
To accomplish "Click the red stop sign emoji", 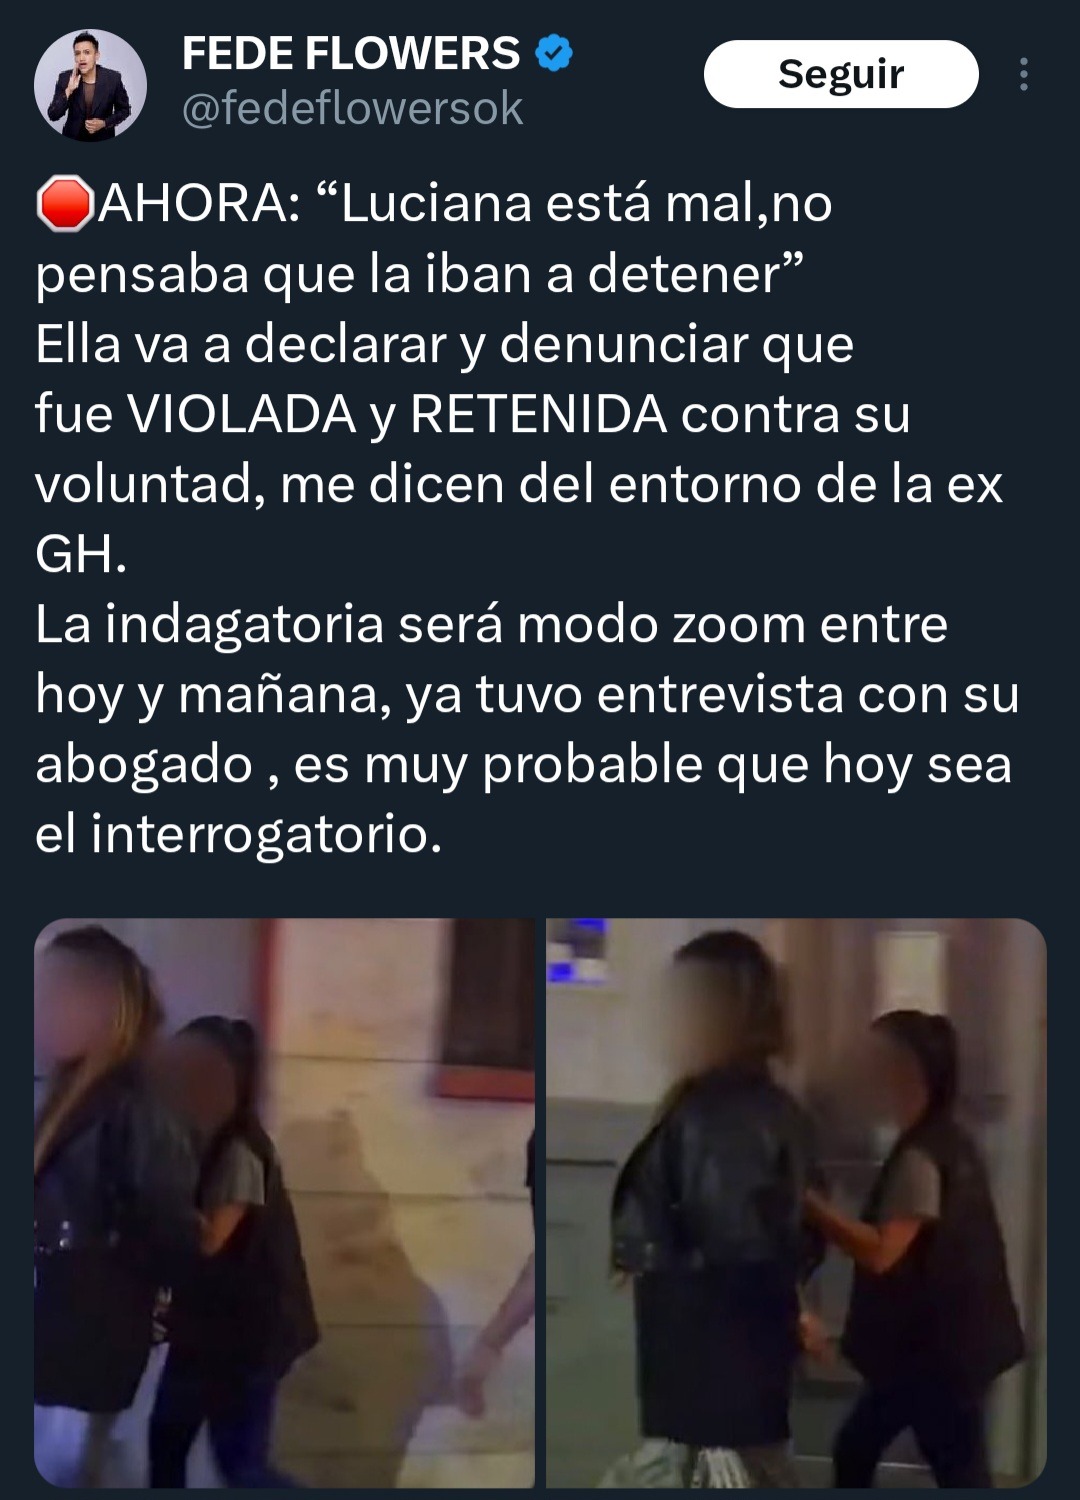I will pos(65,204).
